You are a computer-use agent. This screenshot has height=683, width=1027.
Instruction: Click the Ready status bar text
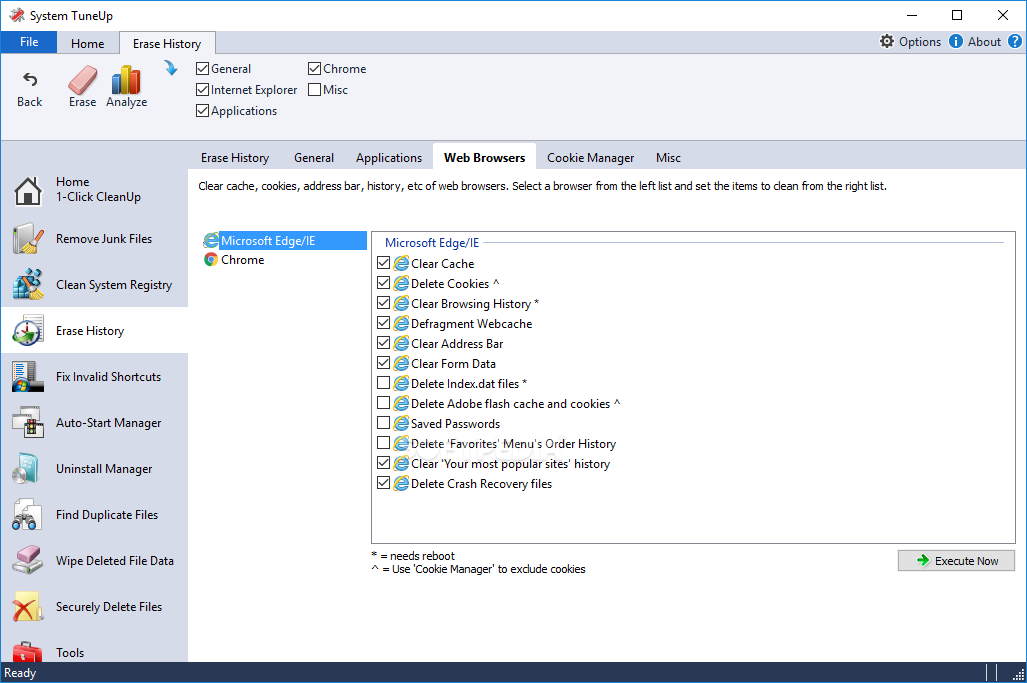tap(20, 673)
